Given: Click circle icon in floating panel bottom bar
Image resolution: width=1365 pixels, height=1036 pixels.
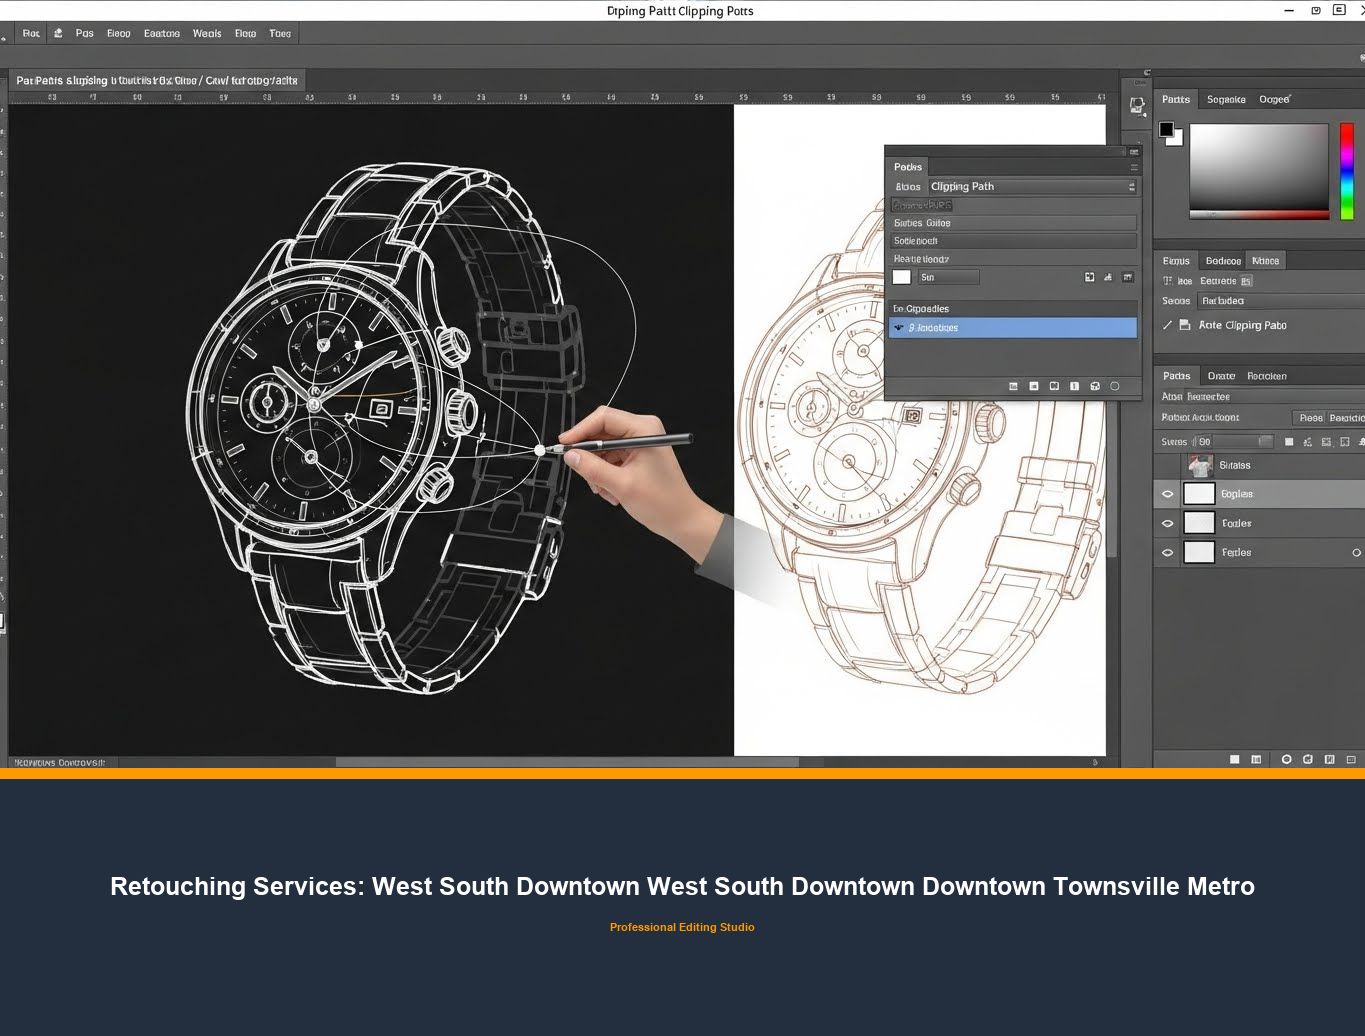Looking at the screenshot, I should tap(1115, 386).
